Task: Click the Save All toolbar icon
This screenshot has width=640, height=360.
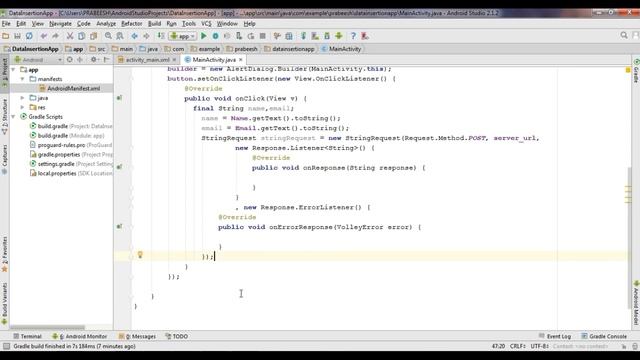Action: pos(17,36)
